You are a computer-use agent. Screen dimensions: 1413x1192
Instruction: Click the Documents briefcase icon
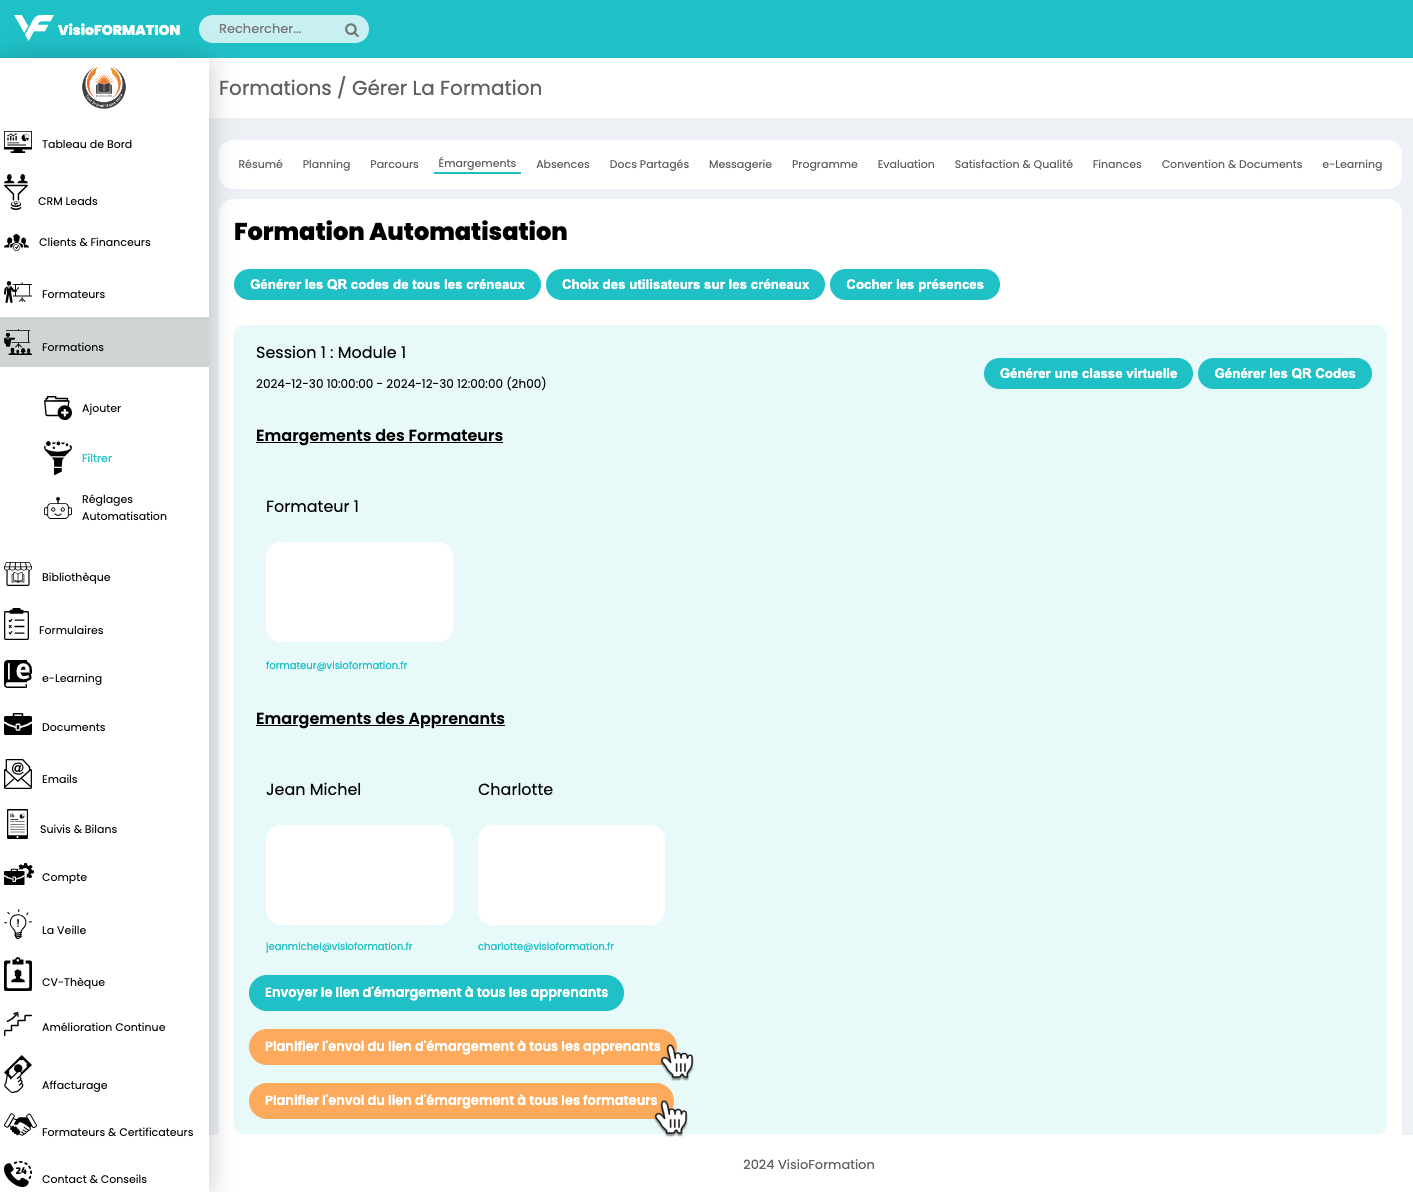click(x=18, y=724)
